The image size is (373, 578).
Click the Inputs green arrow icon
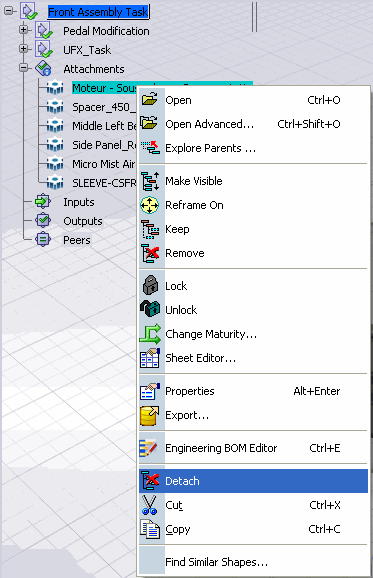click(43, 202)
